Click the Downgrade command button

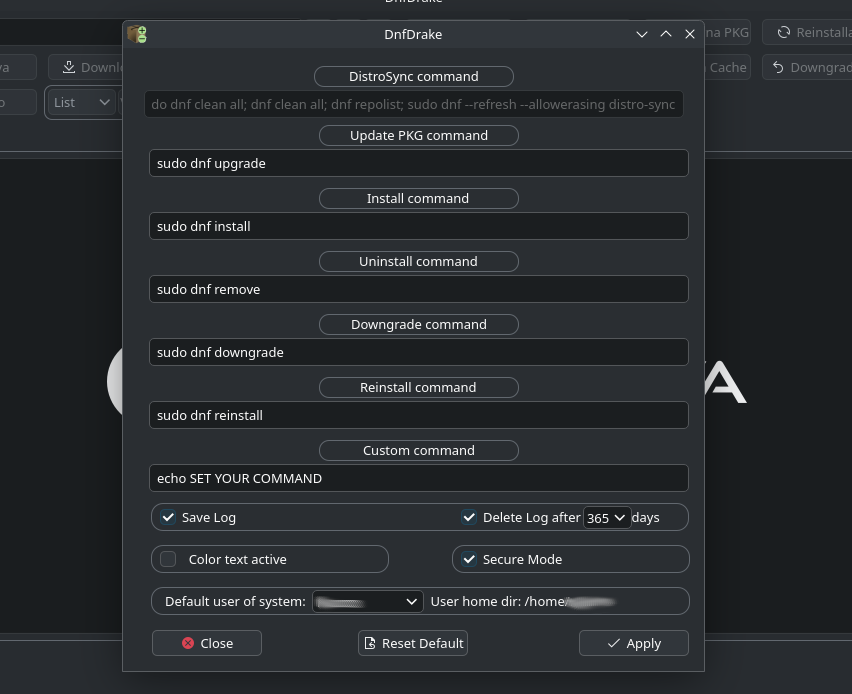click(418, 324)
